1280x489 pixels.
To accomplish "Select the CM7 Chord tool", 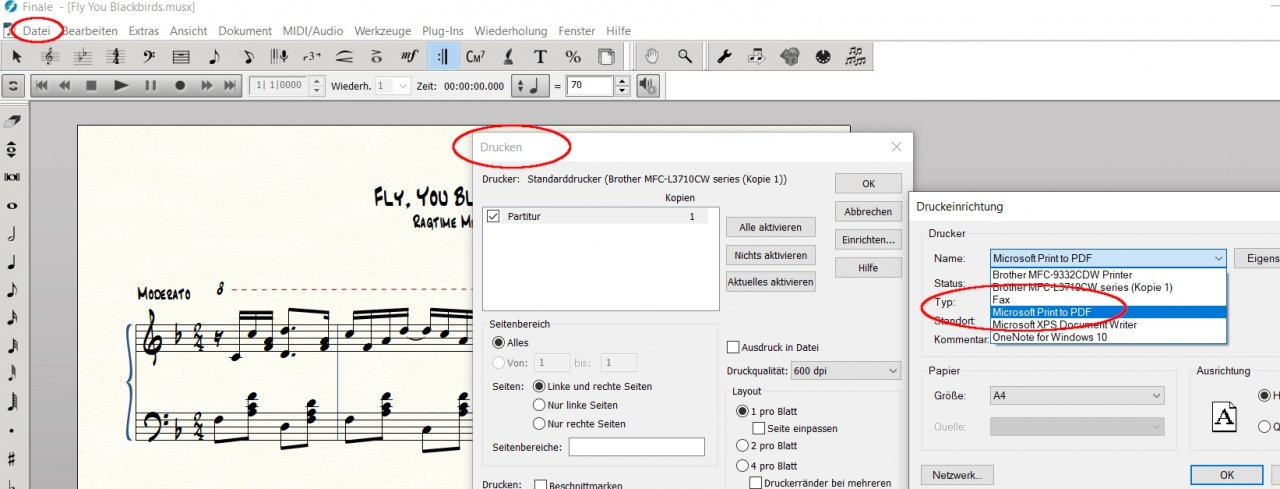I will pos(475,56).
